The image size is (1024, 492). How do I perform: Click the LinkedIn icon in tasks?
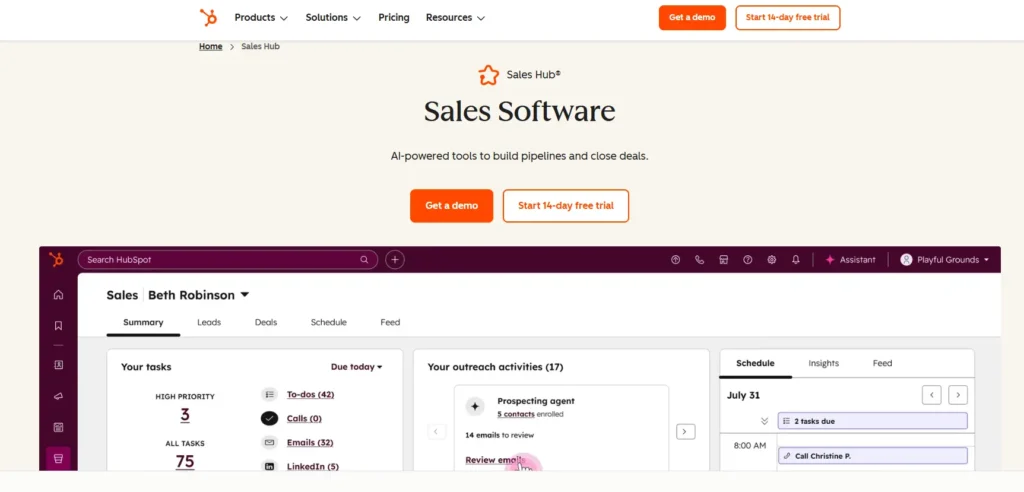[269, 467]
